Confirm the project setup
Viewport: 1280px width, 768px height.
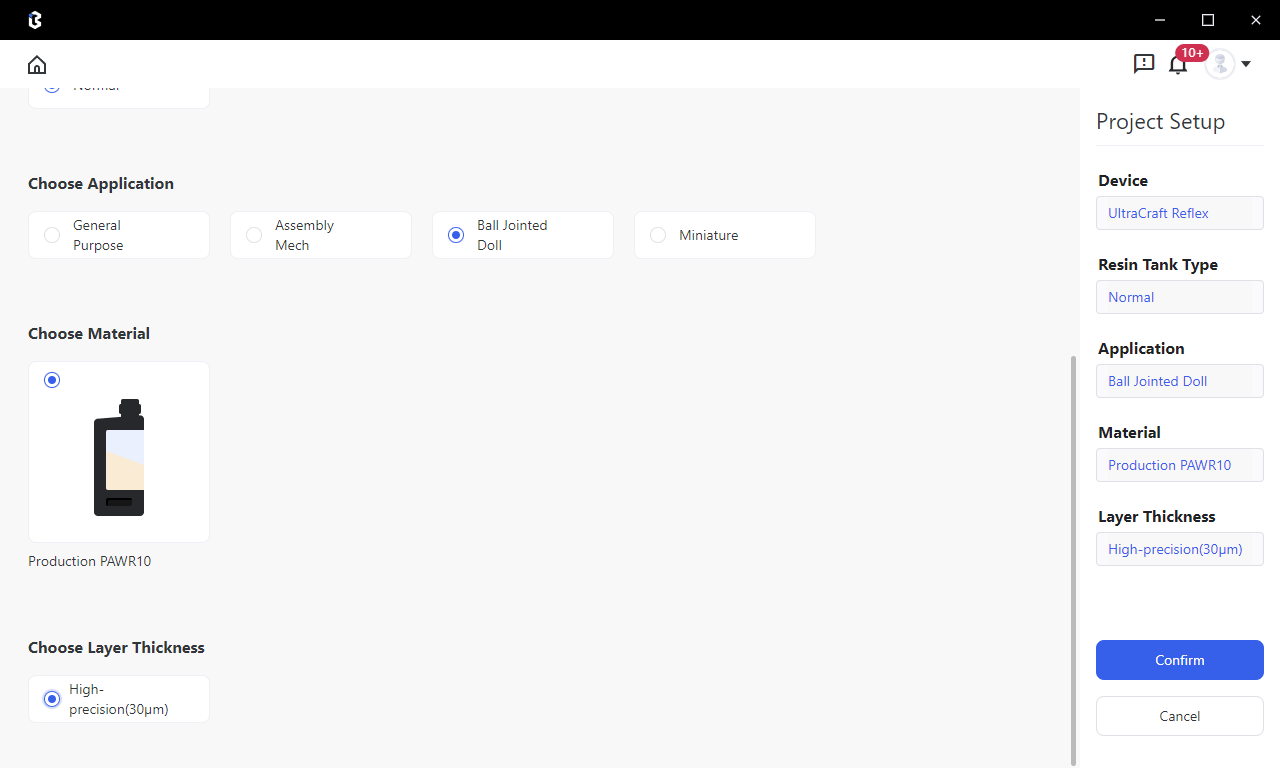1179,660
